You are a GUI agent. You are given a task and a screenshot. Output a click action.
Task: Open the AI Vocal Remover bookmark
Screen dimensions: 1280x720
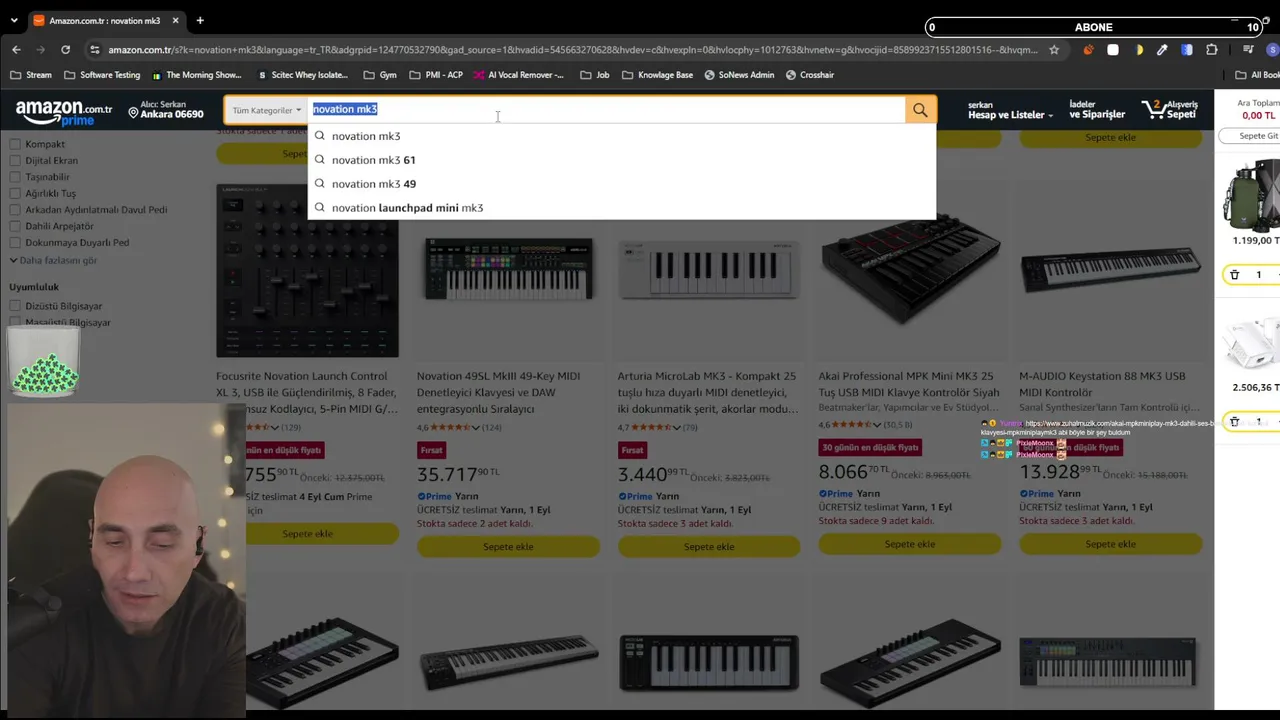(519, 75)
